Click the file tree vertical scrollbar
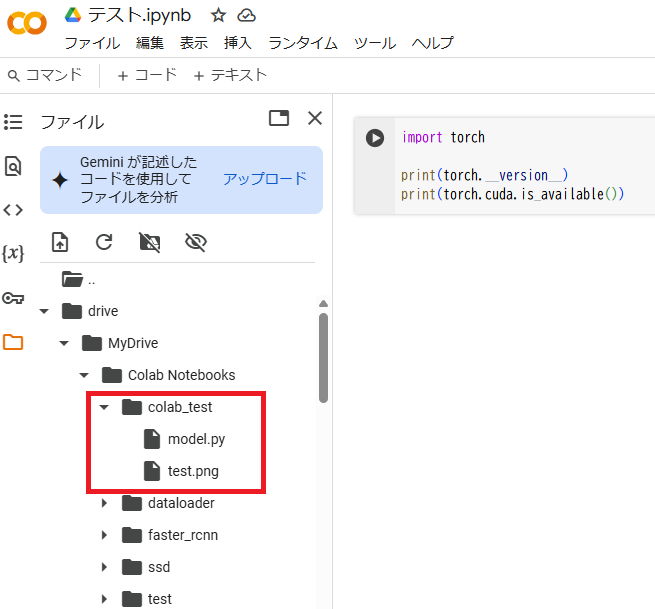Image resolution: width=655 pixels, height=609 pixels. click(323, 355)
